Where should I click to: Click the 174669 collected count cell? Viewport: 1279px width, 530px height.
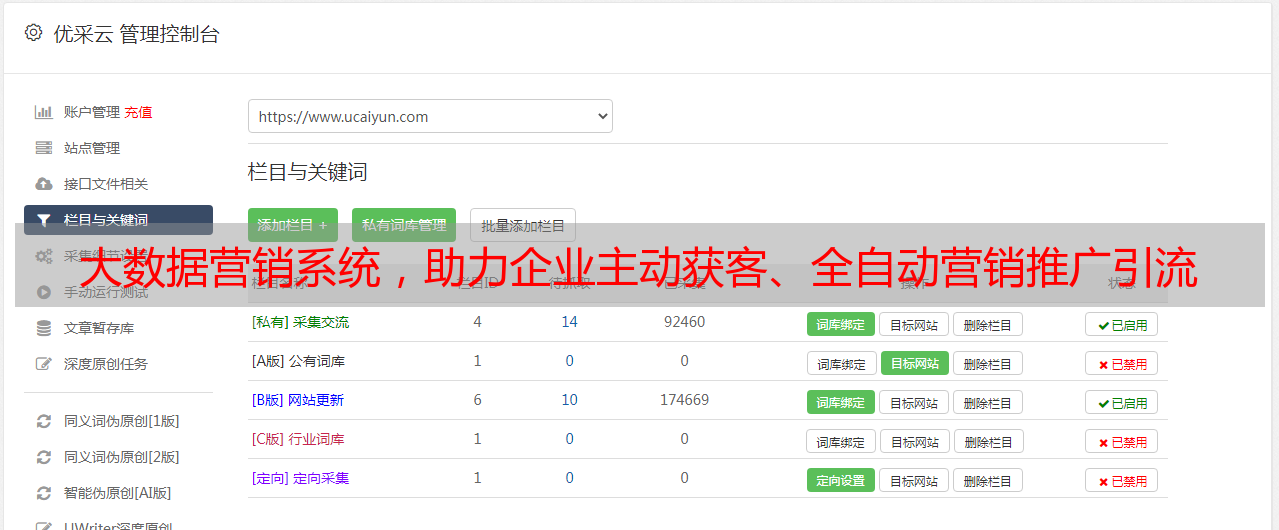tap(685, 400)
